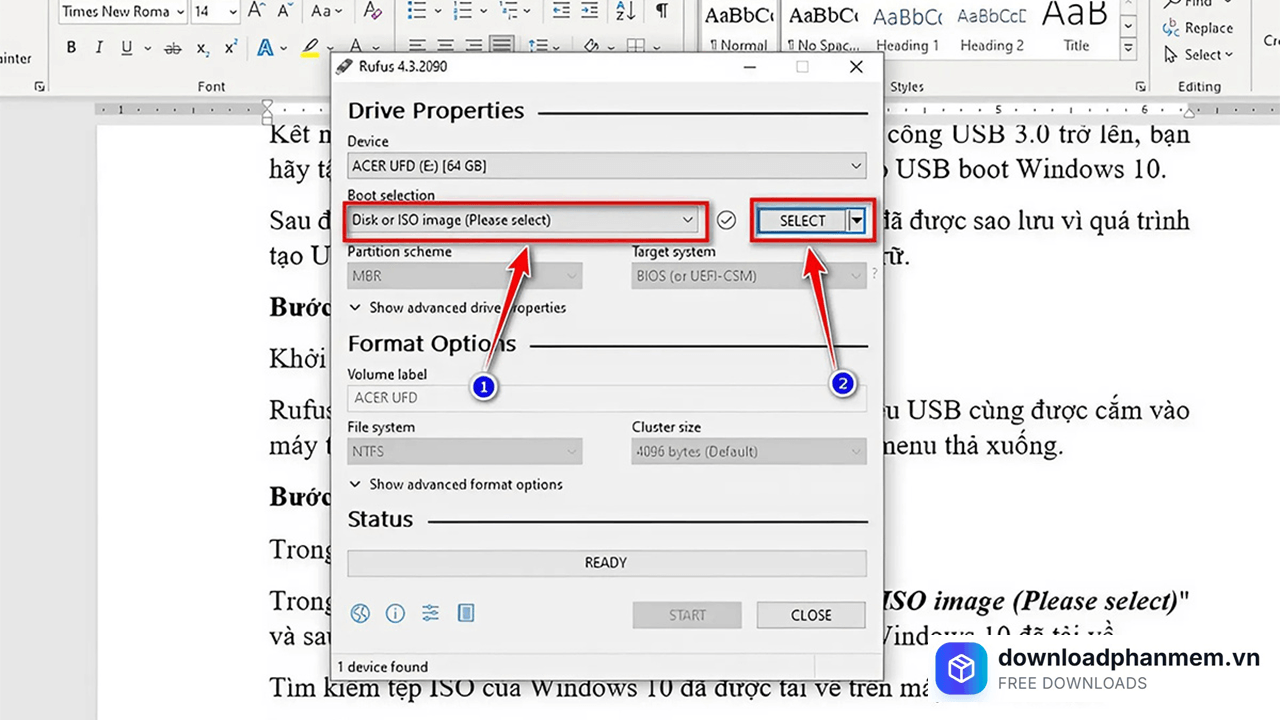
Task: Apply the Heading 1 style
Action: (x=907, y=27)
